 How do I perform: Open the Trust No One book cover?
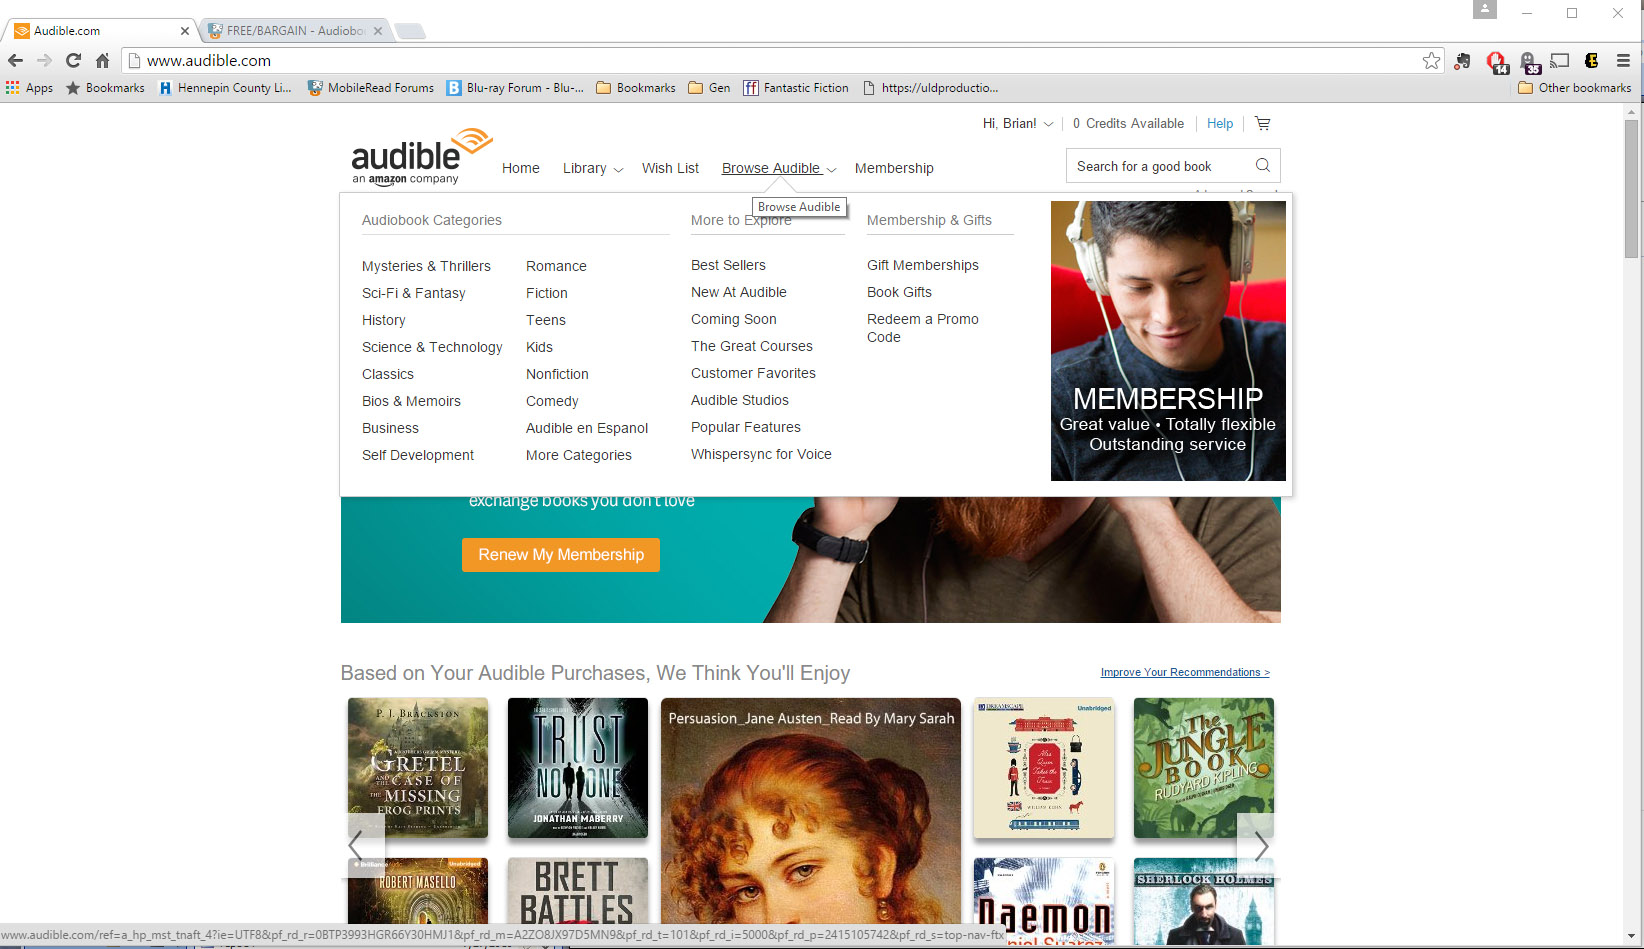[578, 768]
